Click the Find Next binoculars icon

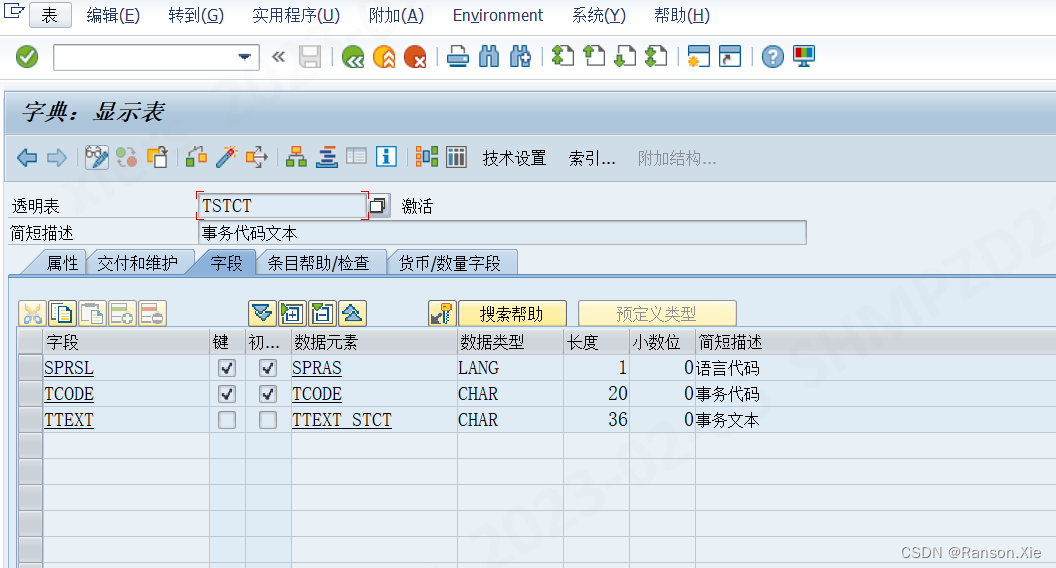(520, 57)
